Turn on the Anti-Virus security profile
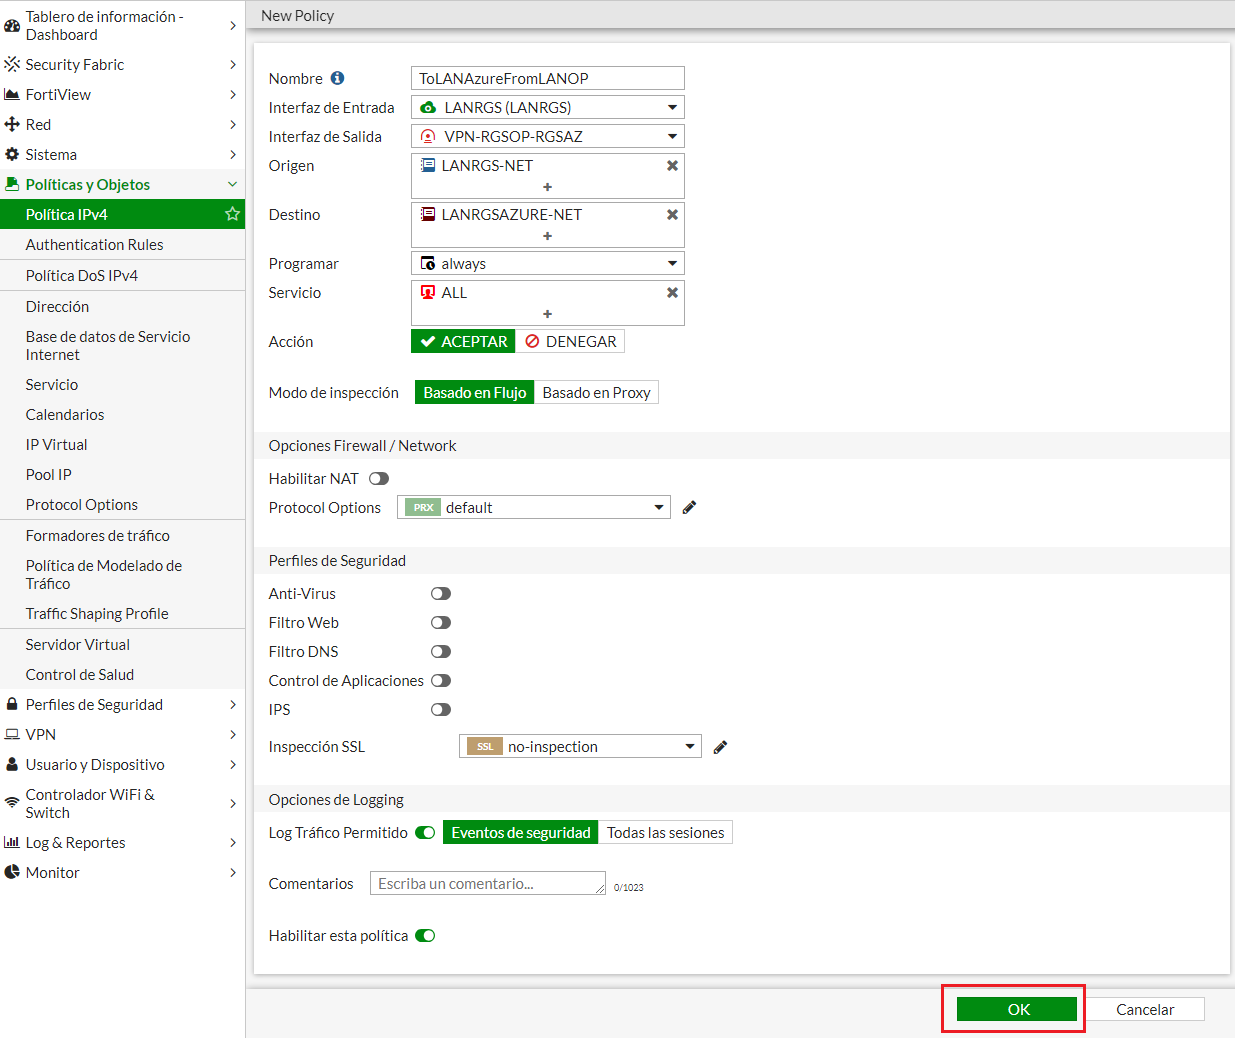 [440, 593]
